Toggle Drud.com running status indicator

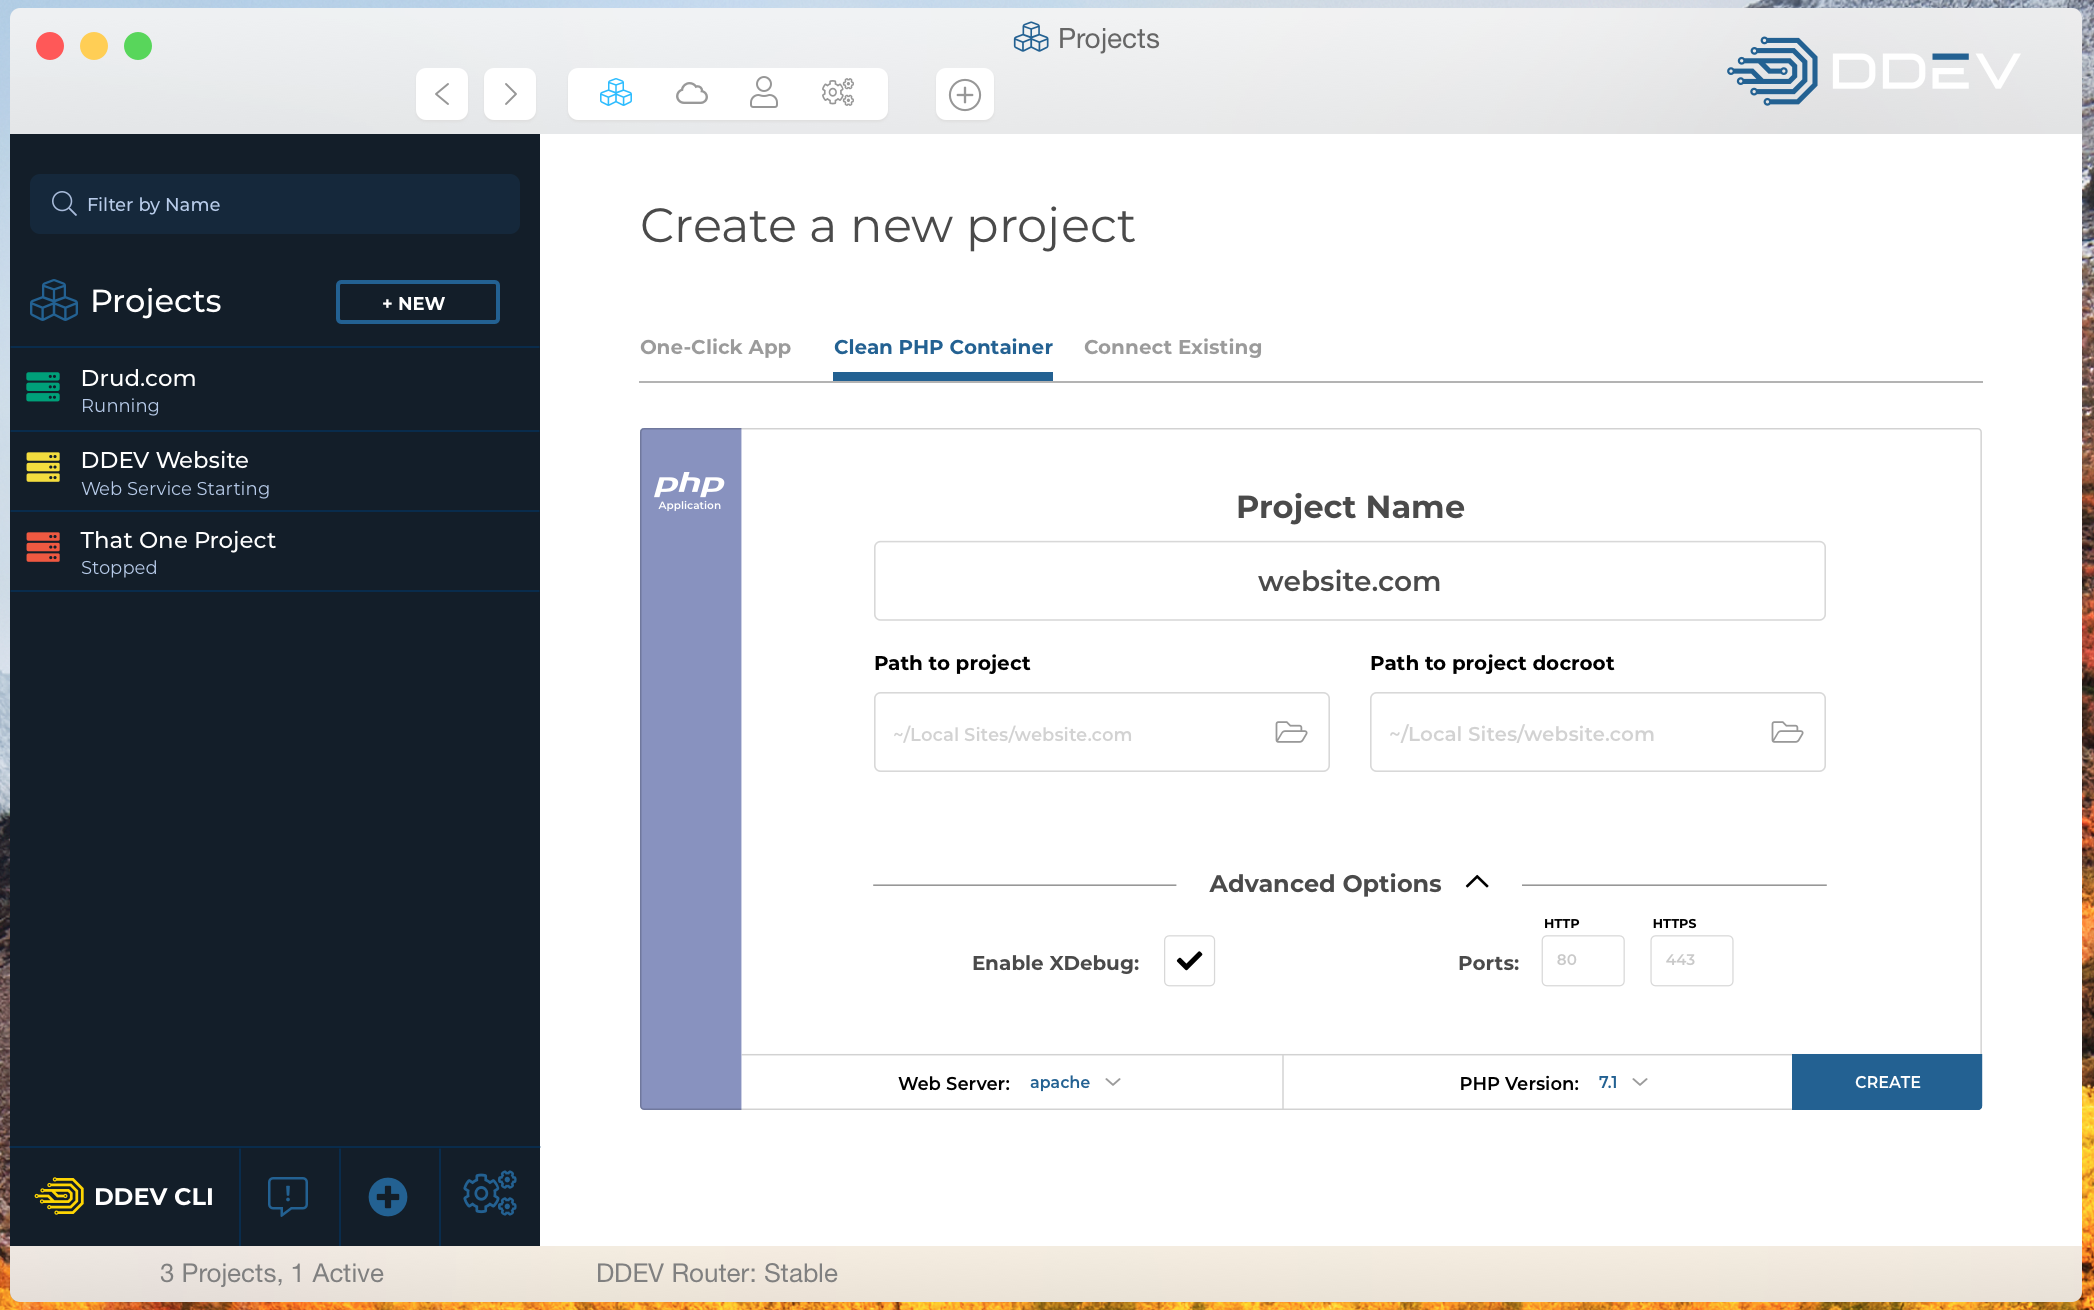(42, 387)
